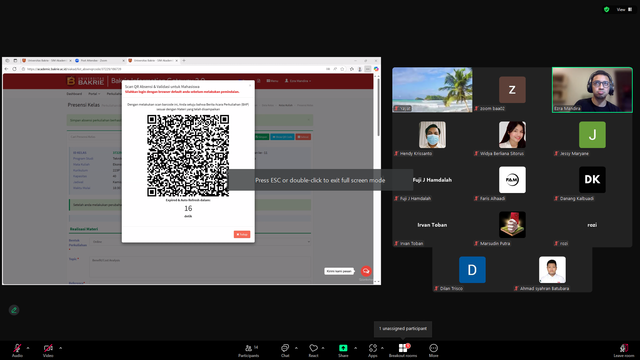Select Ezra Mandira's video tile
640x360 pixels.
point(592,90)
